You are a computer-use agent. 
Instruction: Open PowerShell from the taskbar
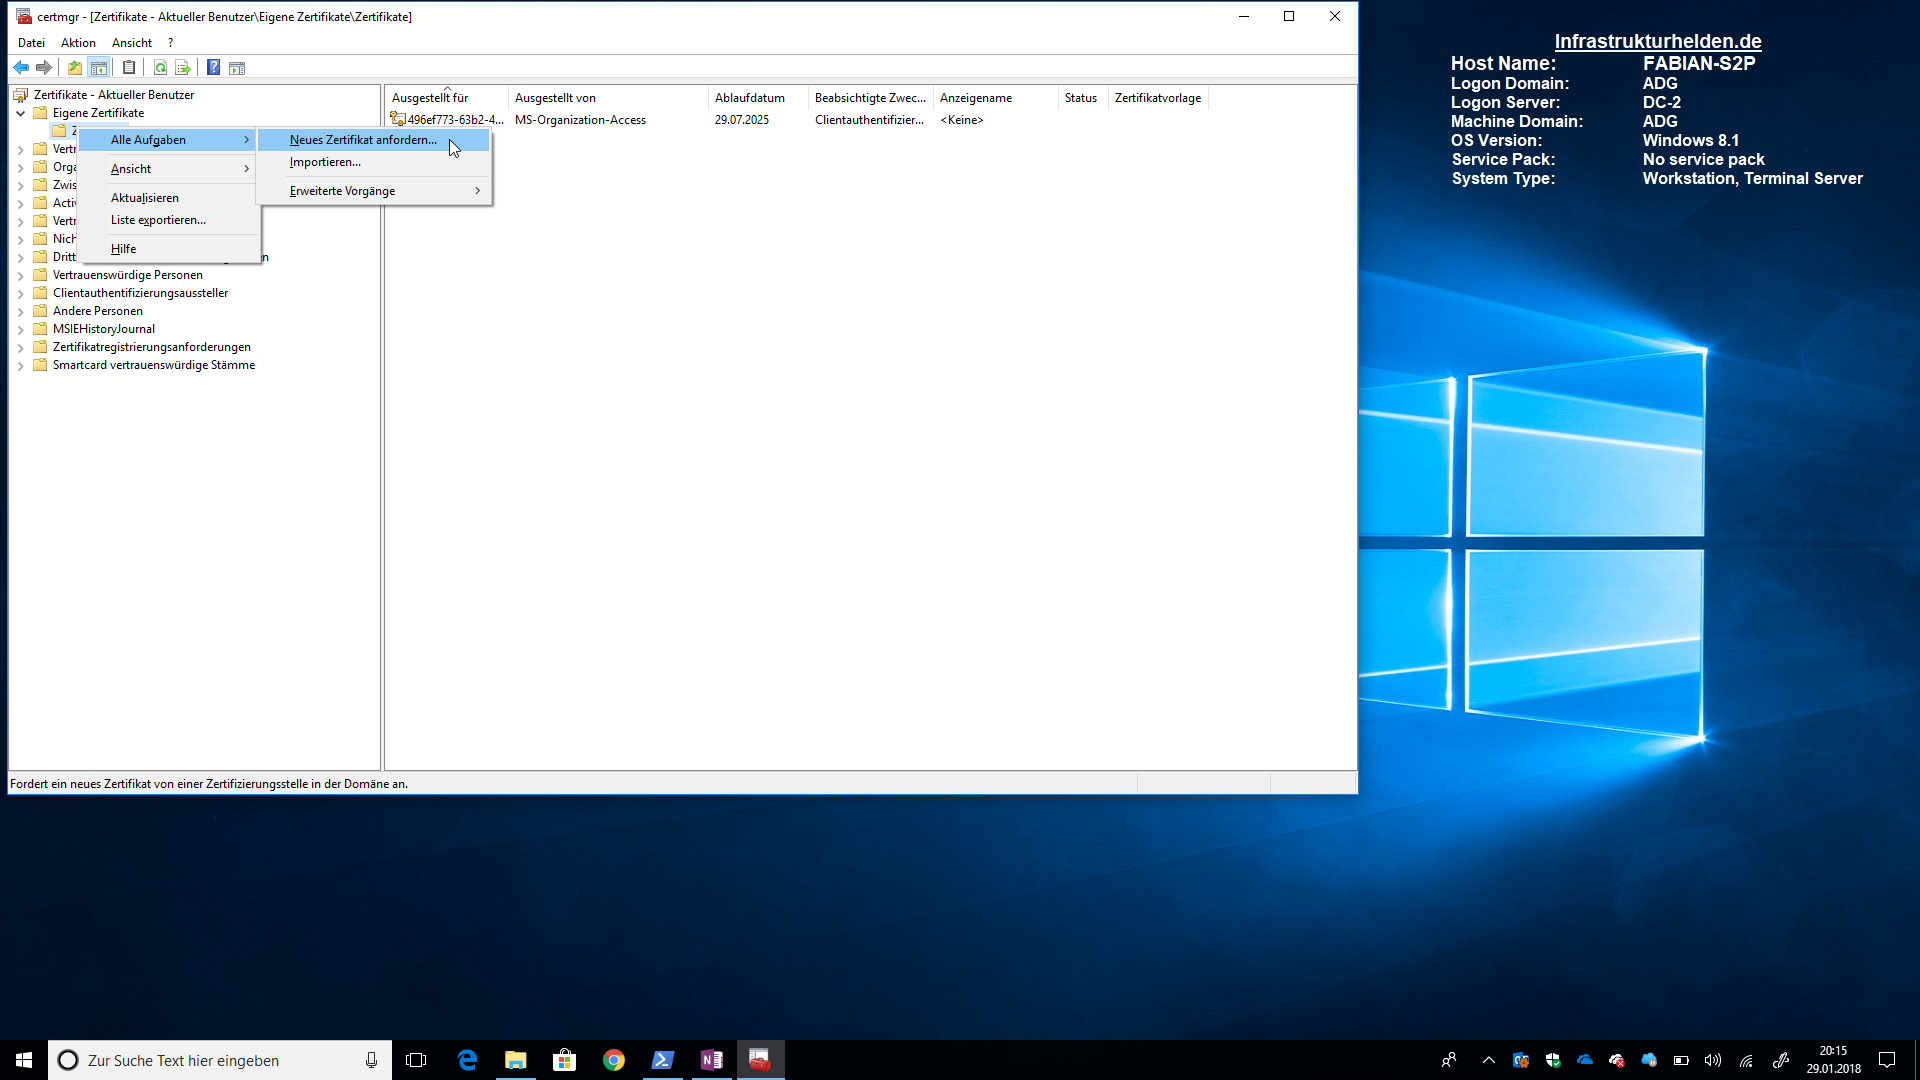tap(663, 1060)
